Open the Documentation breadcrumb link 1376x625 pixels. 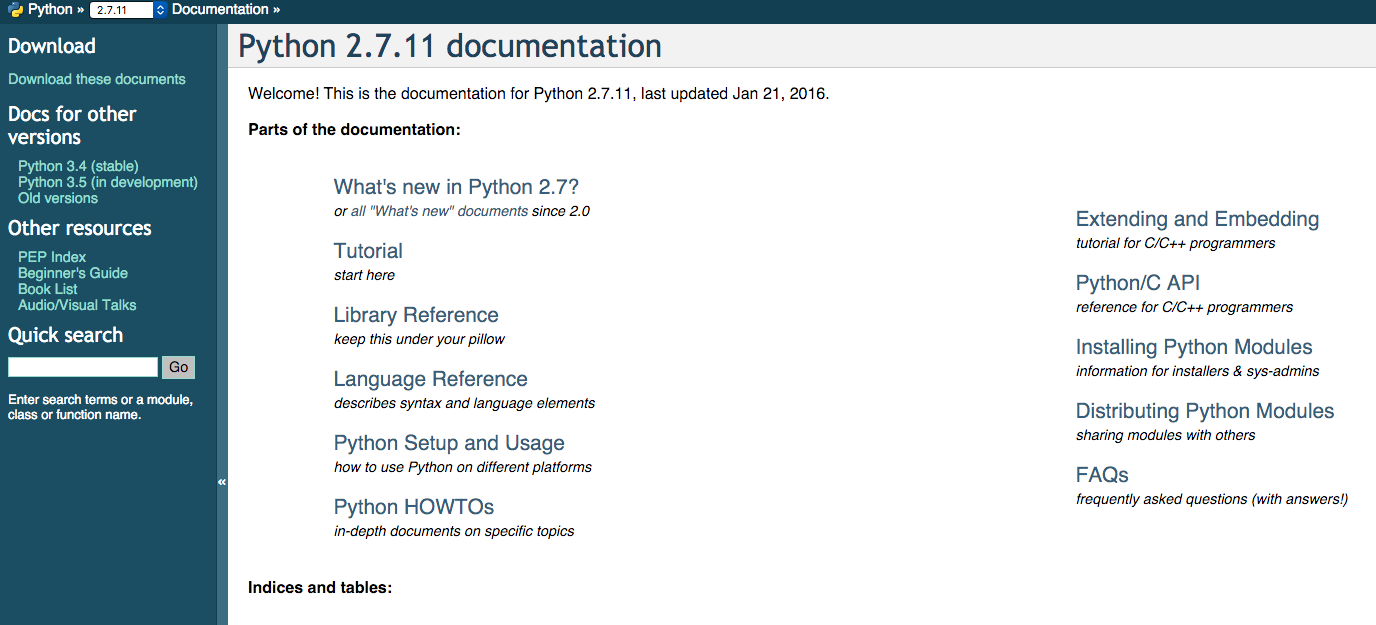(220, 10)
